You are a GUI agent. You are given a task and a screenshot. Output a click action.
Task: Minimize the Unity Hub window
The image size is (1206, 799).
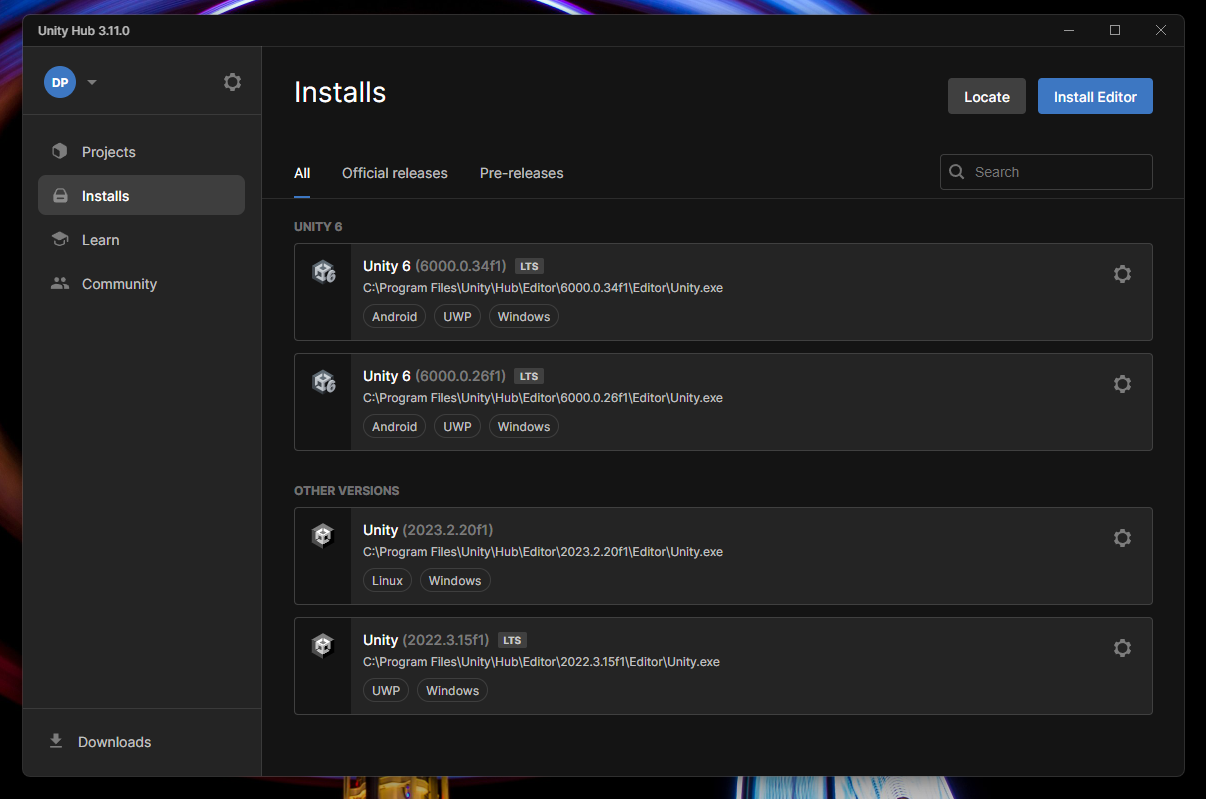tap(1069, 30)
